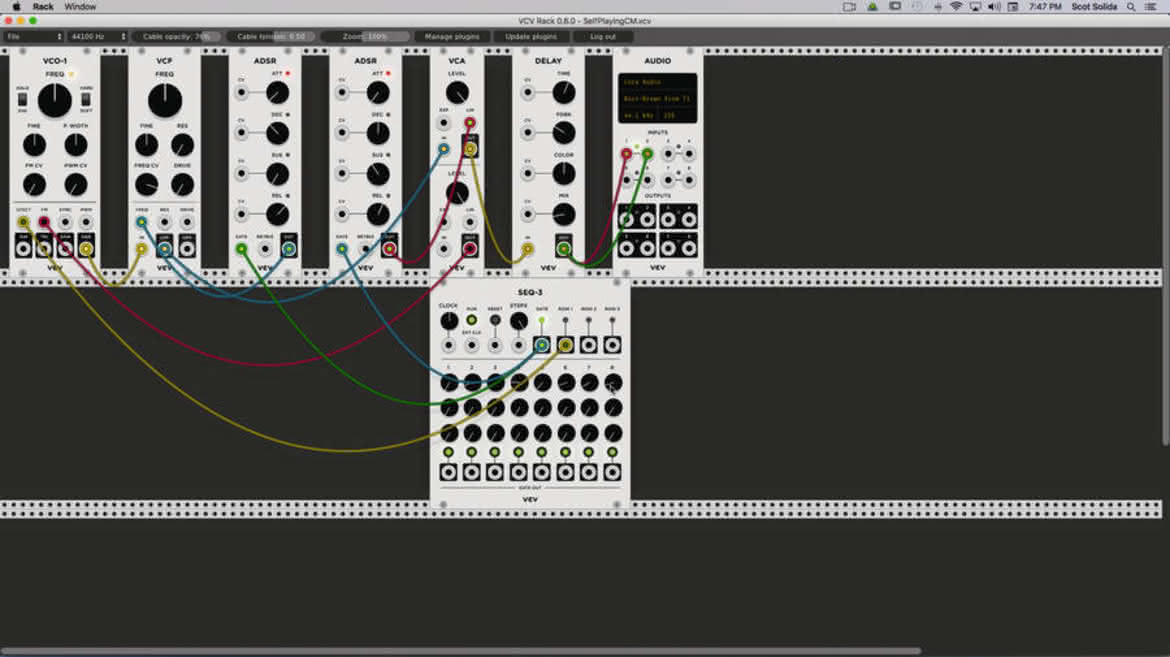Click the VCO-1 SQR output jack
This screenshot has height=657, width=1170.
pos(86,249)
